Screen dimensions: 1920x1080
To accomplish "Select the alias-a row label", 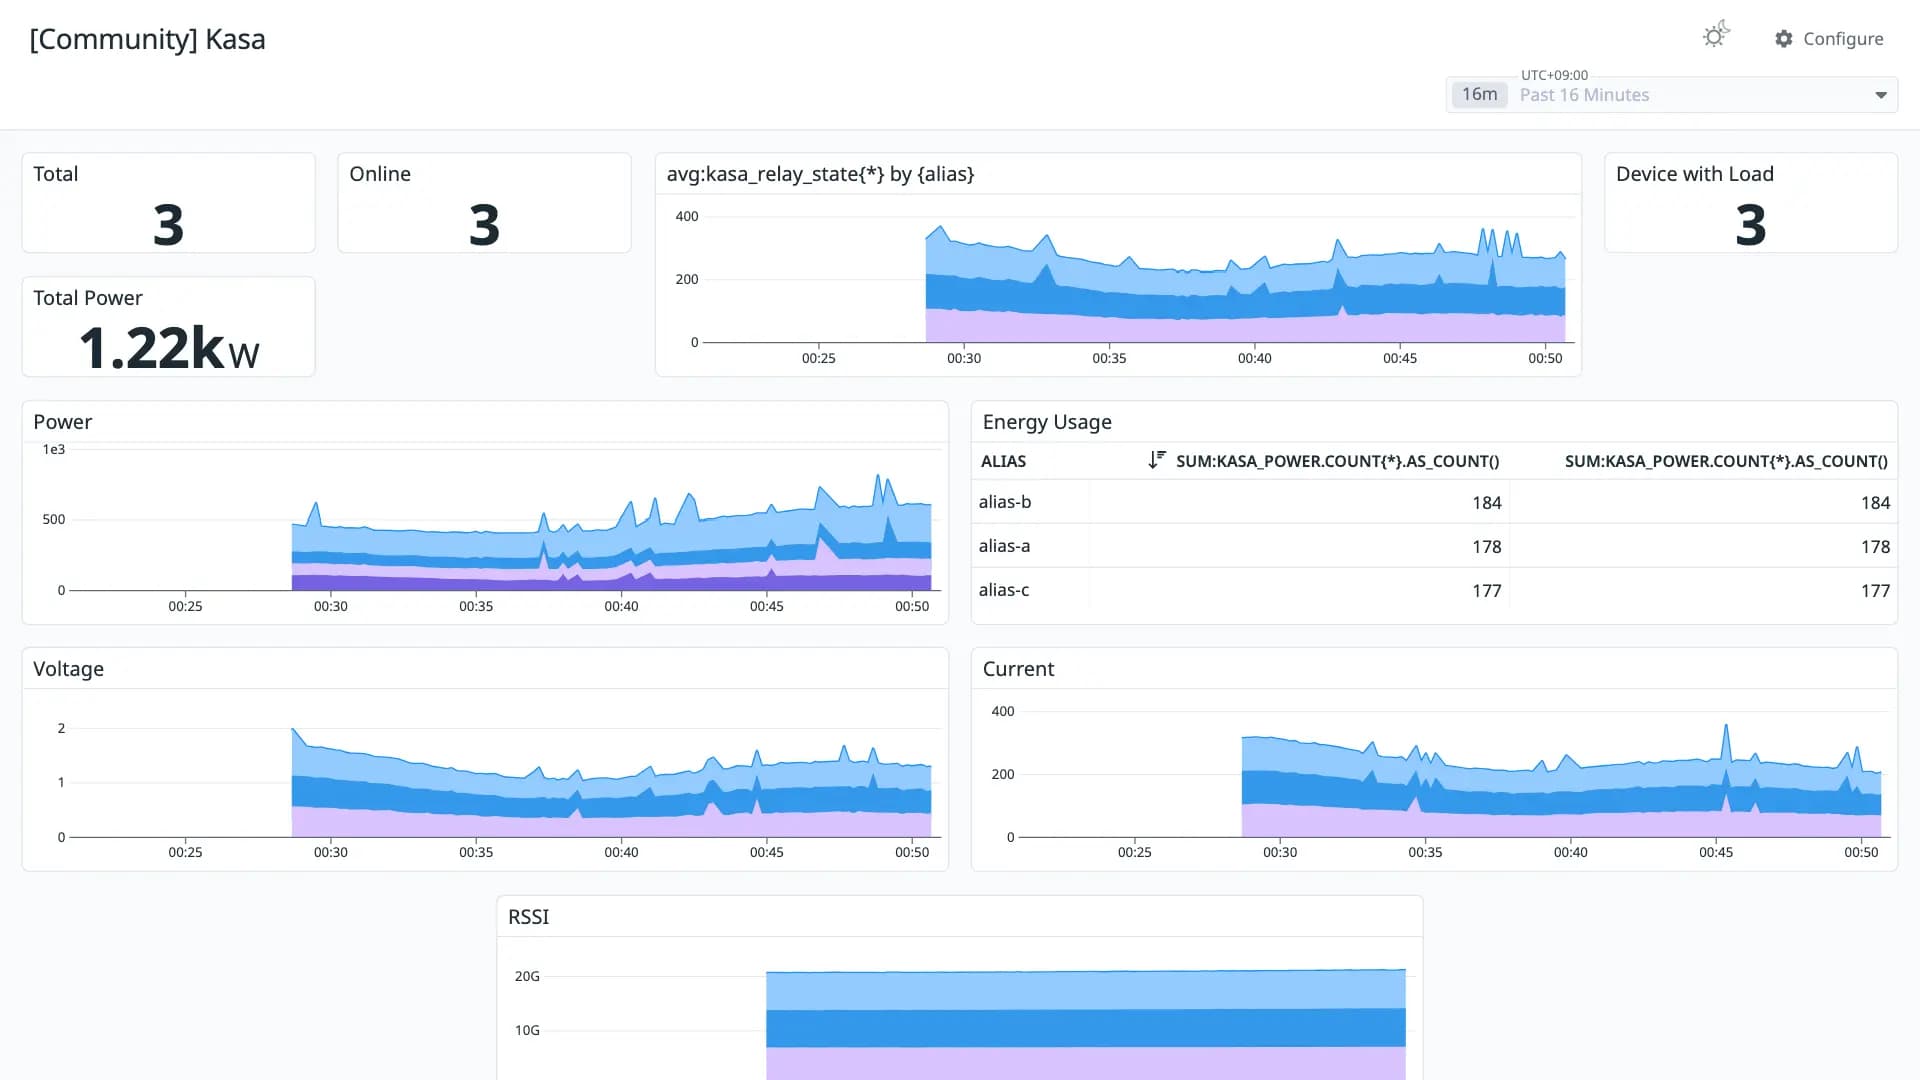I will (x=1004, y=546).
